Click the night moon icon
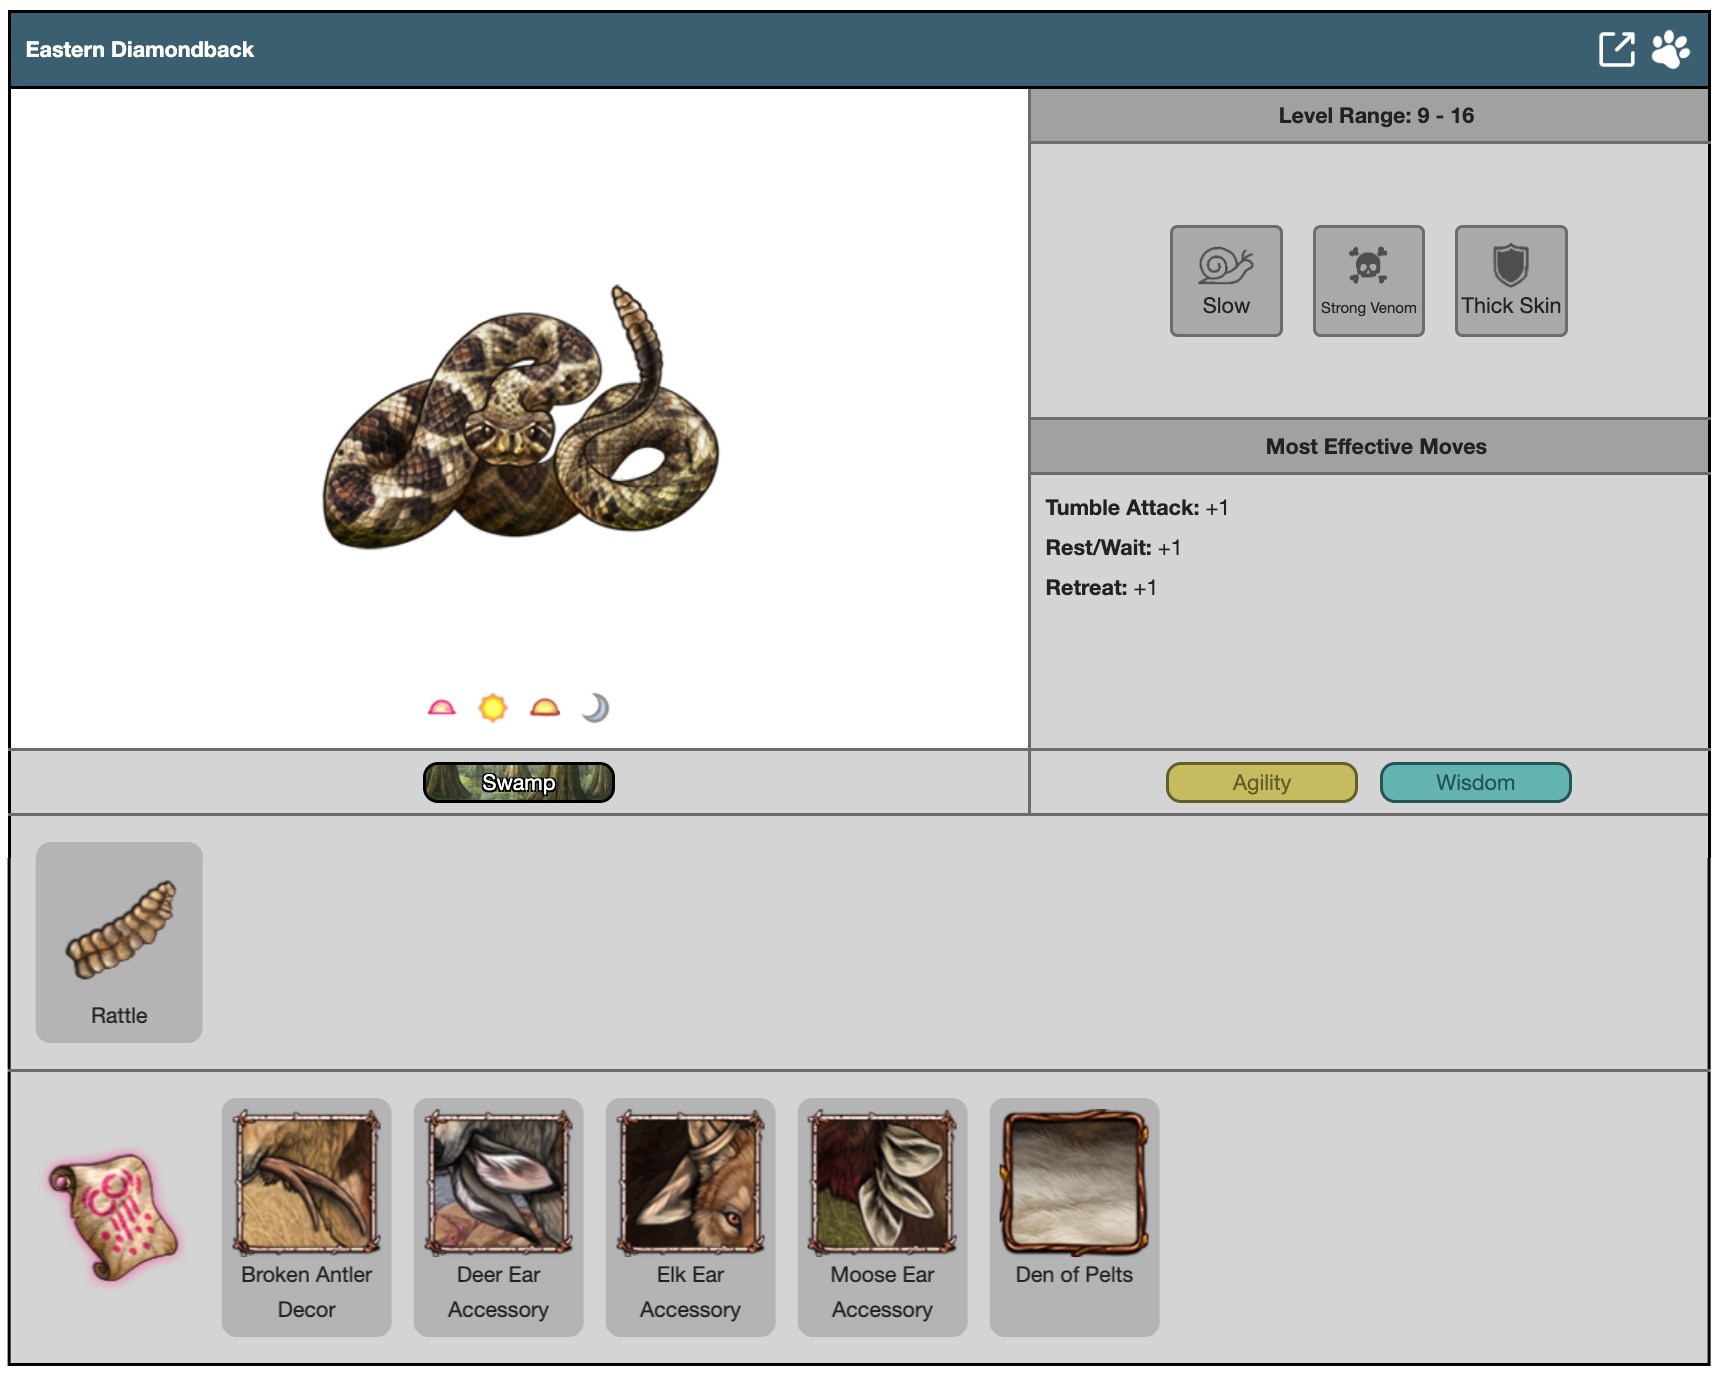The width and height of the screenshot is (1718, 1374). coord(596,708)
